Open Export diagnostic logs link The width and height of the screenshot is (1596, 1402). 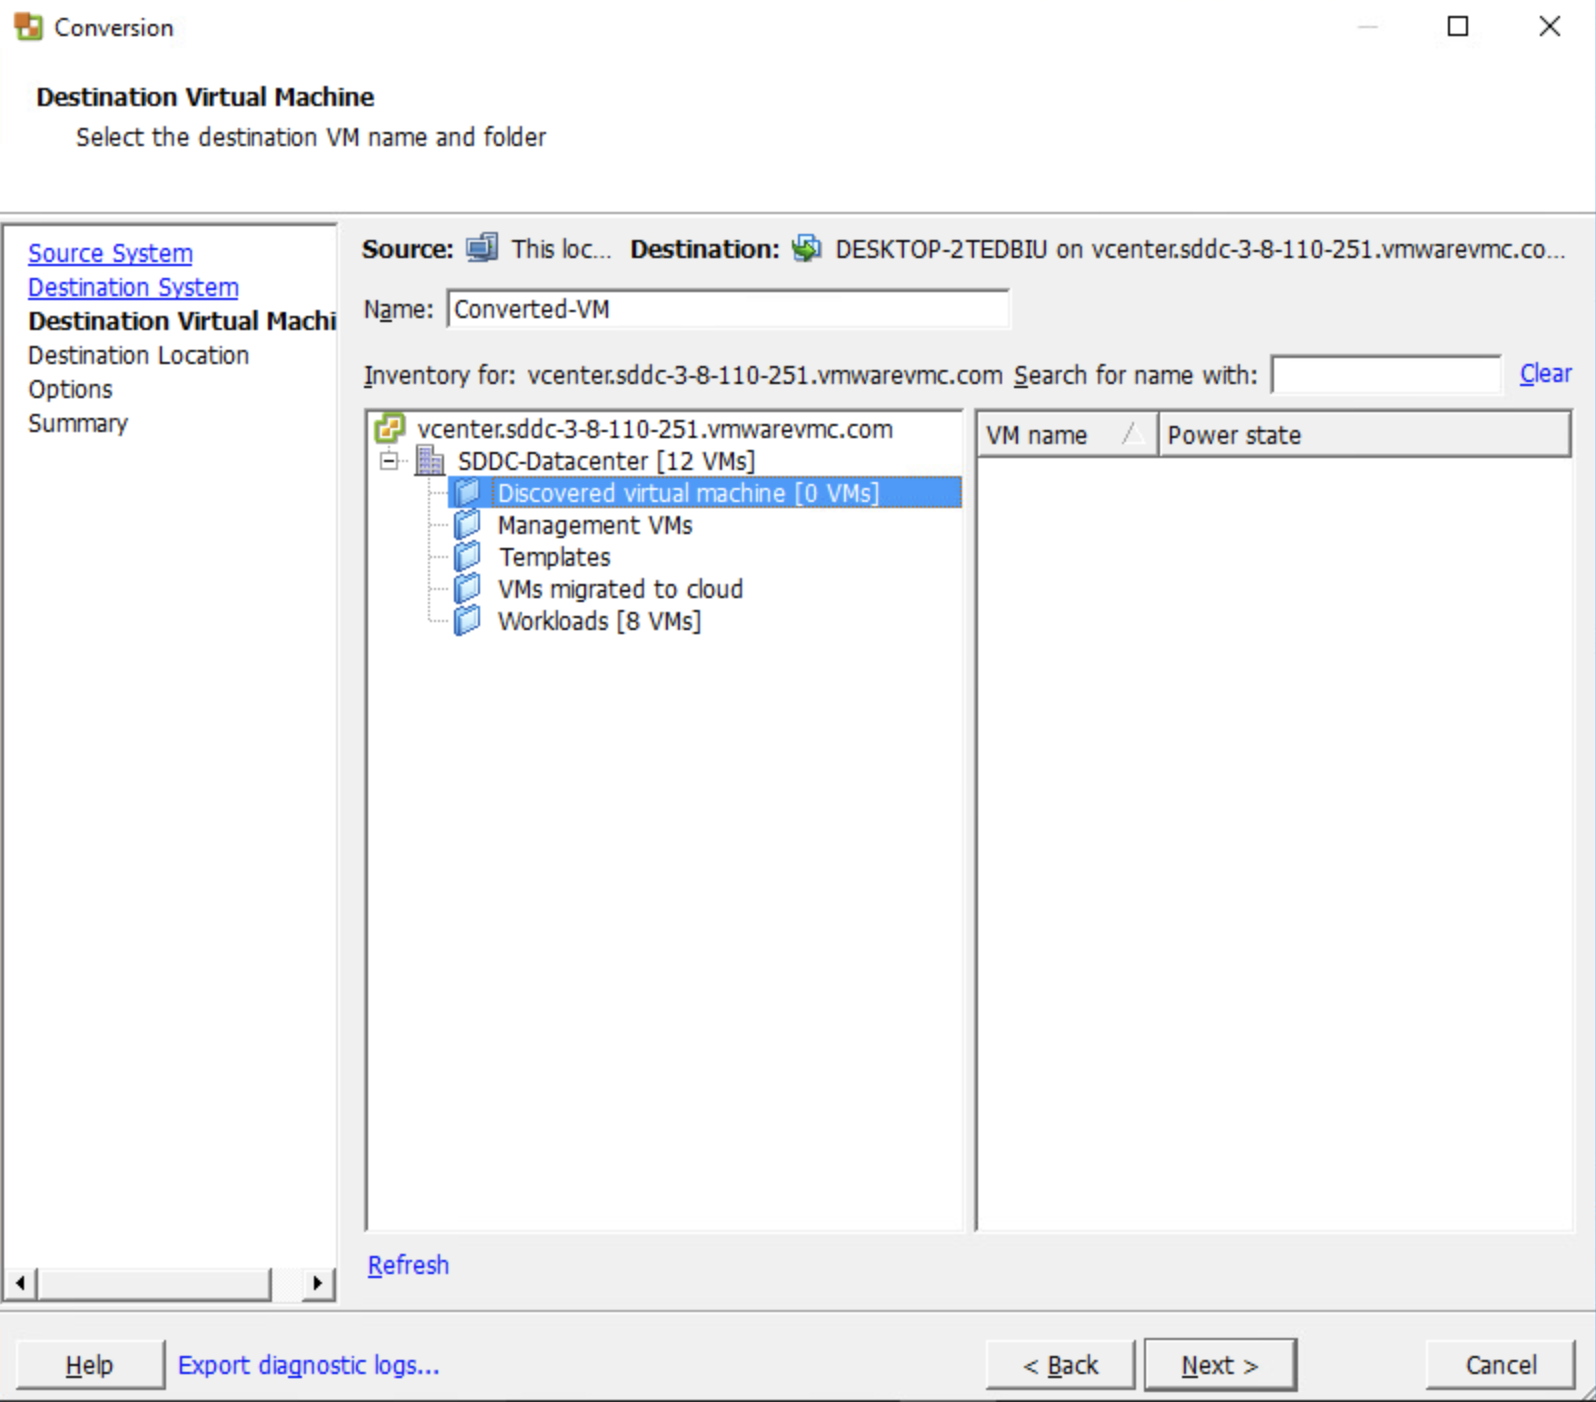click(308, 1365)
